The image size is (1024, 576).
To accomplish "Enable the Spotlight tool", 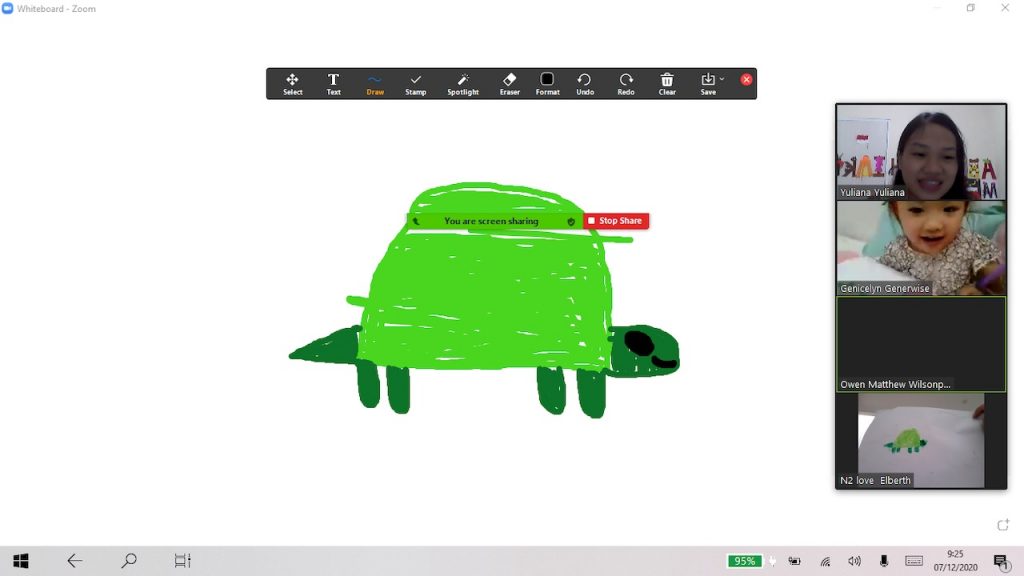I will pyautogui.click(x=463, y=83).
